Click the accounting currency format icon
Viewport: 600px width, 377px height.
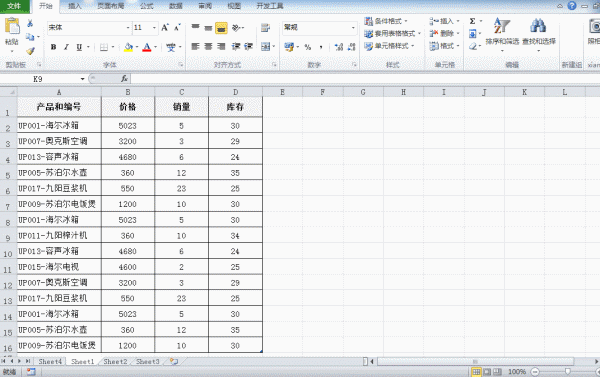[289, 47]
